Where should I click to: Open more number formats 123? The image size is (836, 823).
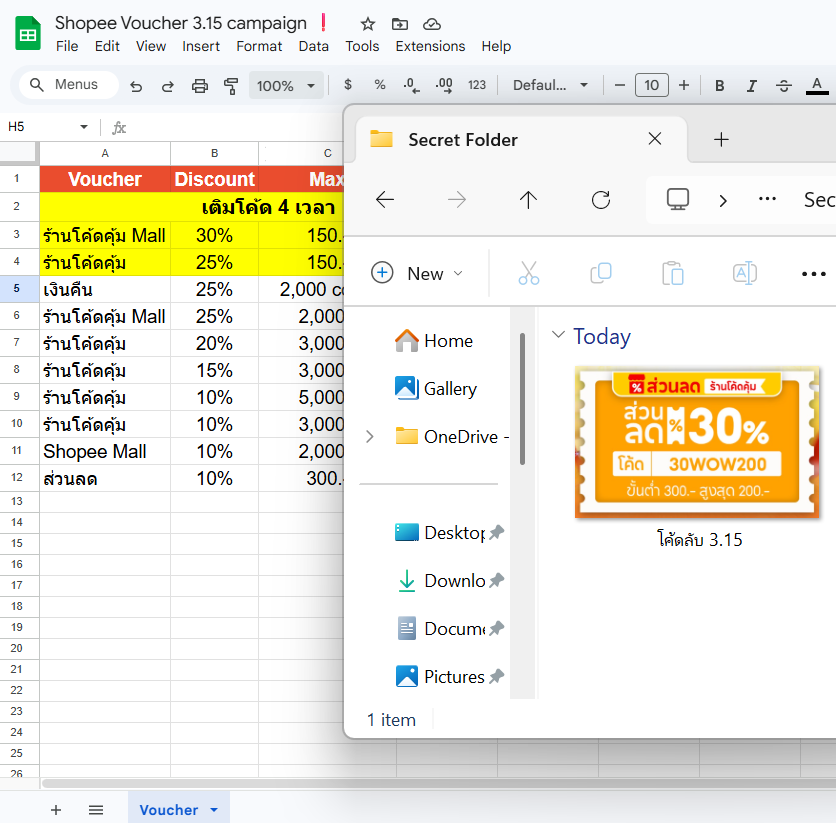(477, 85)
